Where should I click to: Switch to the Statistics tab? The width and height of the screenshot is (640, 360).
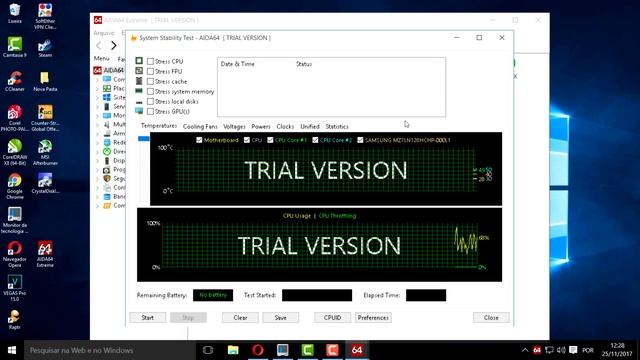point(337,127)
